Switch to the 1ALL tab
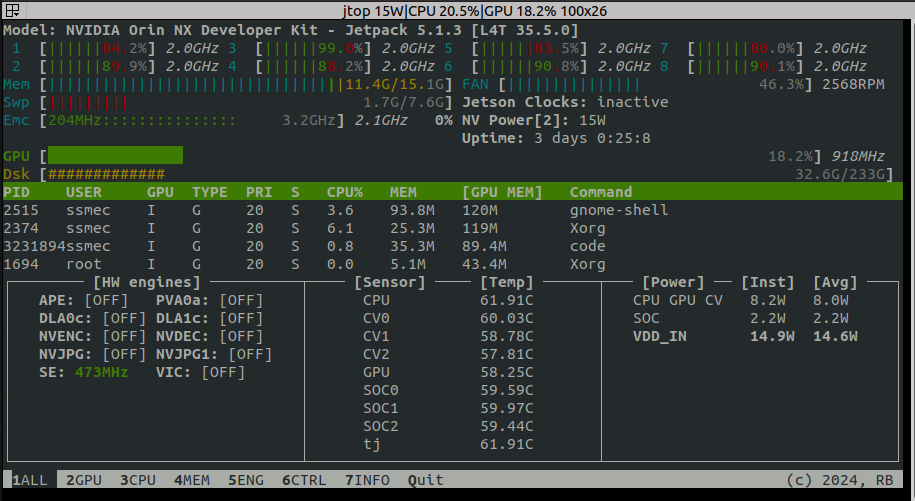This screenshot has height=501, width=915. pyautogui.click(x=30, y=480)
